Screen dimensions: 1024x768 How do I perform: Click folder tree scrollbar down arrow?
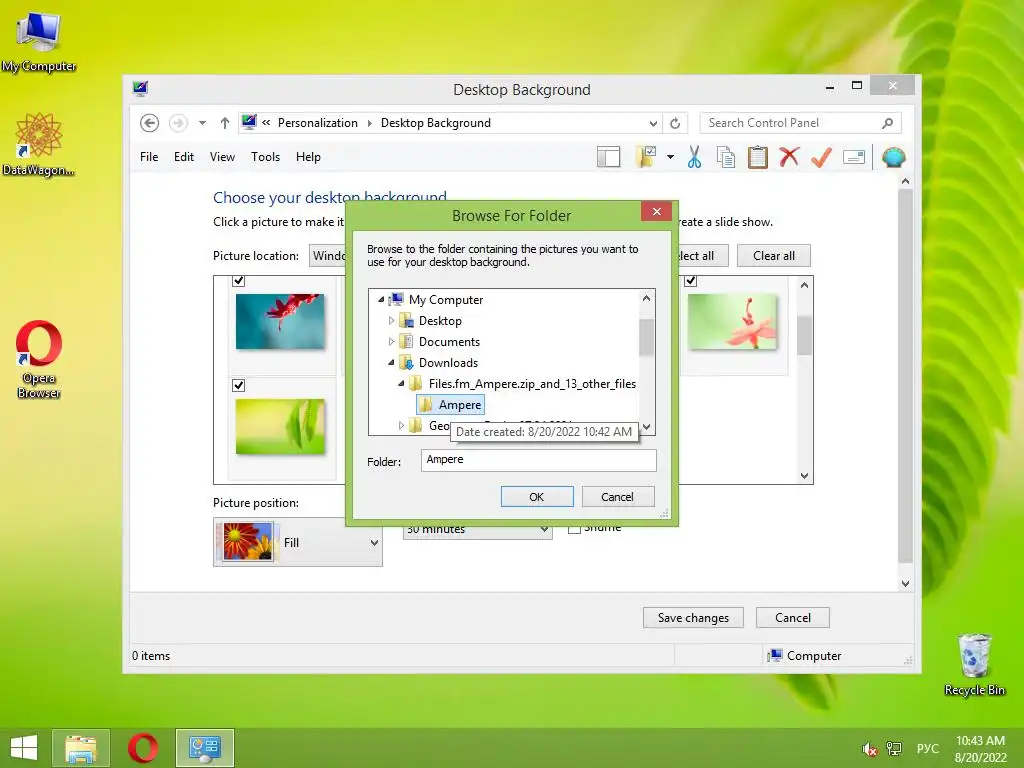coord(647,427)
